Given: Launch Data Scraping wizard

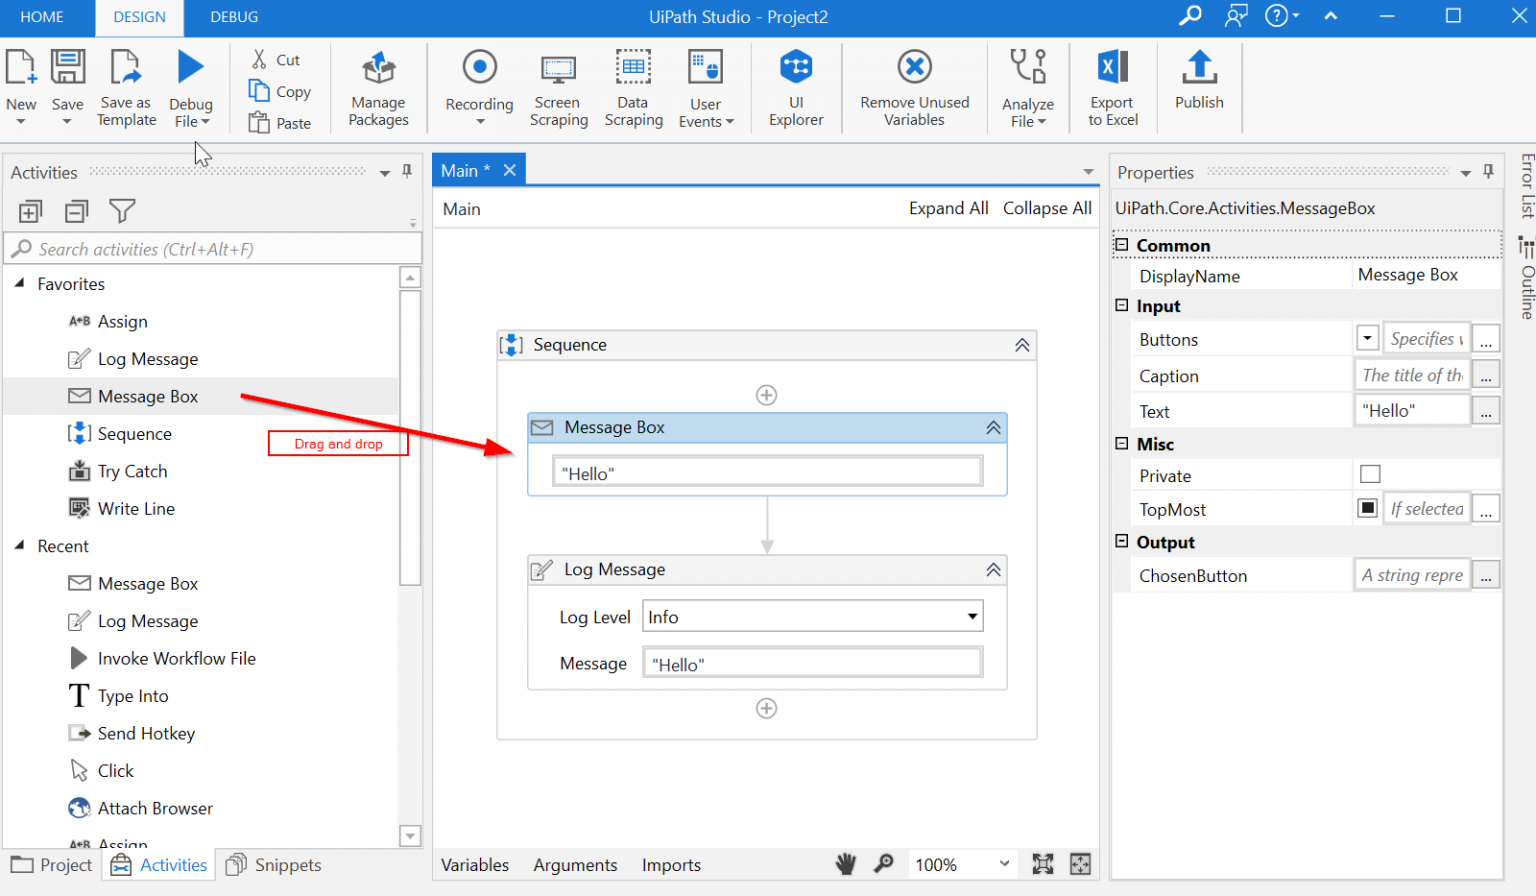Looking at the screenshot, I should tap(633, 88).
